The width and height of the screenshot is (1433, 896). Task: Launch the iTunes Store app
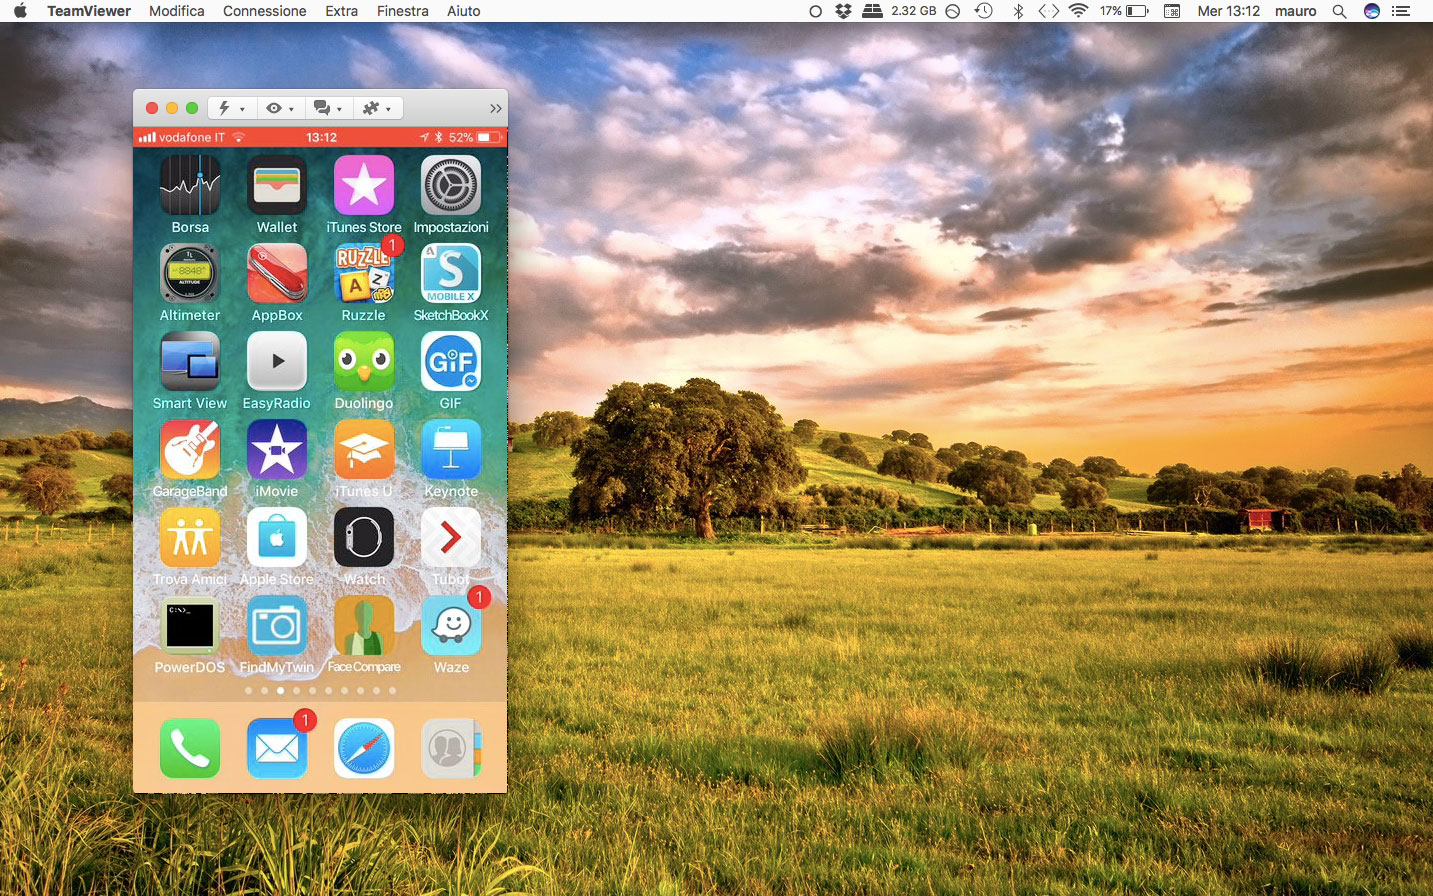click(364, 186)
